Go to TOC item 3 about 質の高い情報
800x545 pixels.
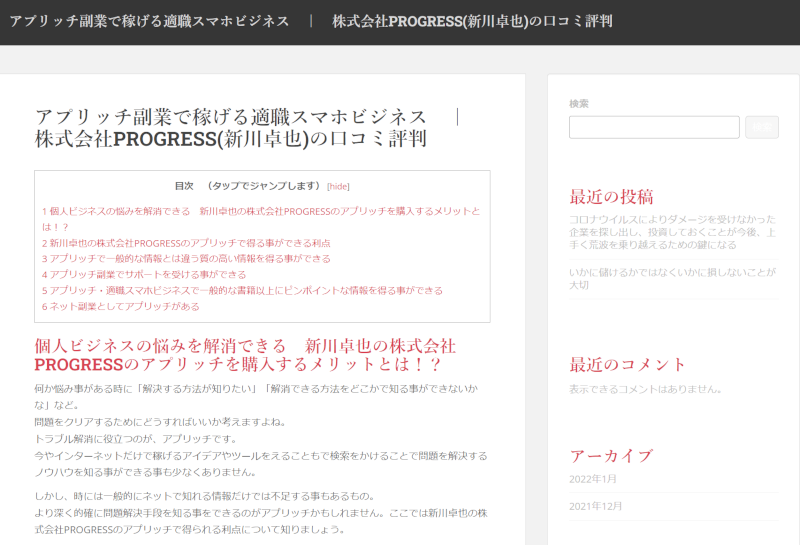click(186, 258)
